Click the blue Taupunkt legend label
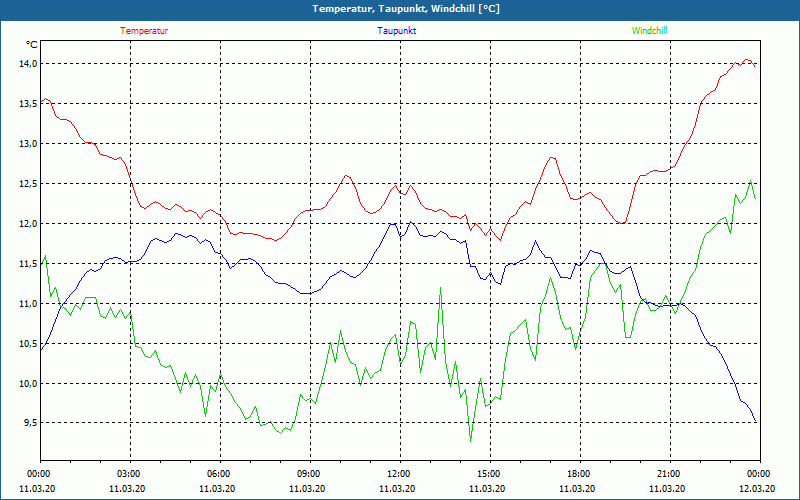The height and width of the screenshot is (500, 800). tap(397, 31)
